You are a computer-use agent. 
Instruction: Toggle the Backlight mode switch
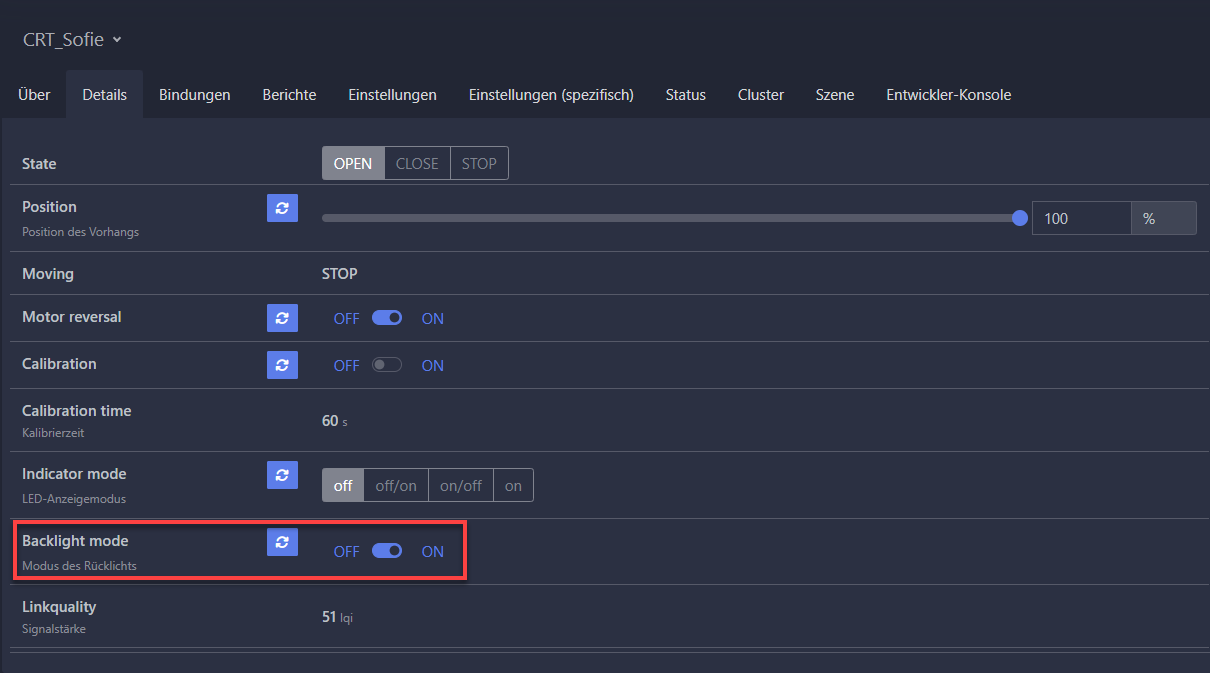(x=387, y=551)
